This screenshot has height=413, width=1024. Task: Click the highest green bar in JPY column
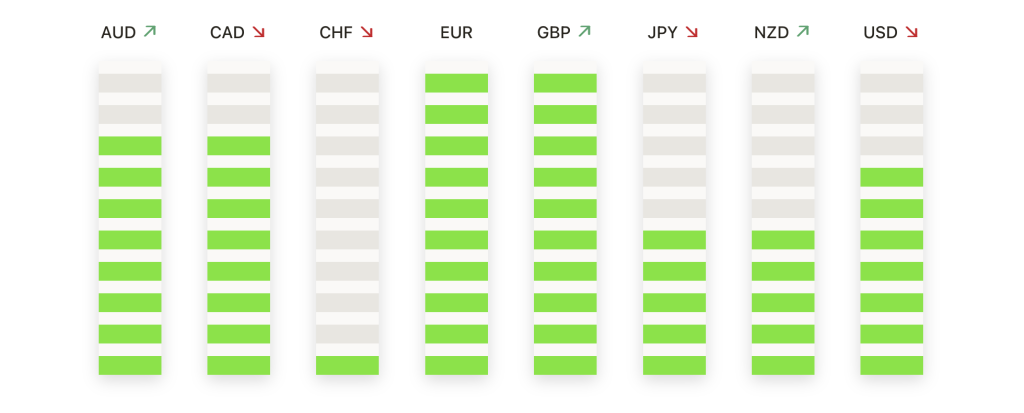pyautogui.click(x=674, y=240)
